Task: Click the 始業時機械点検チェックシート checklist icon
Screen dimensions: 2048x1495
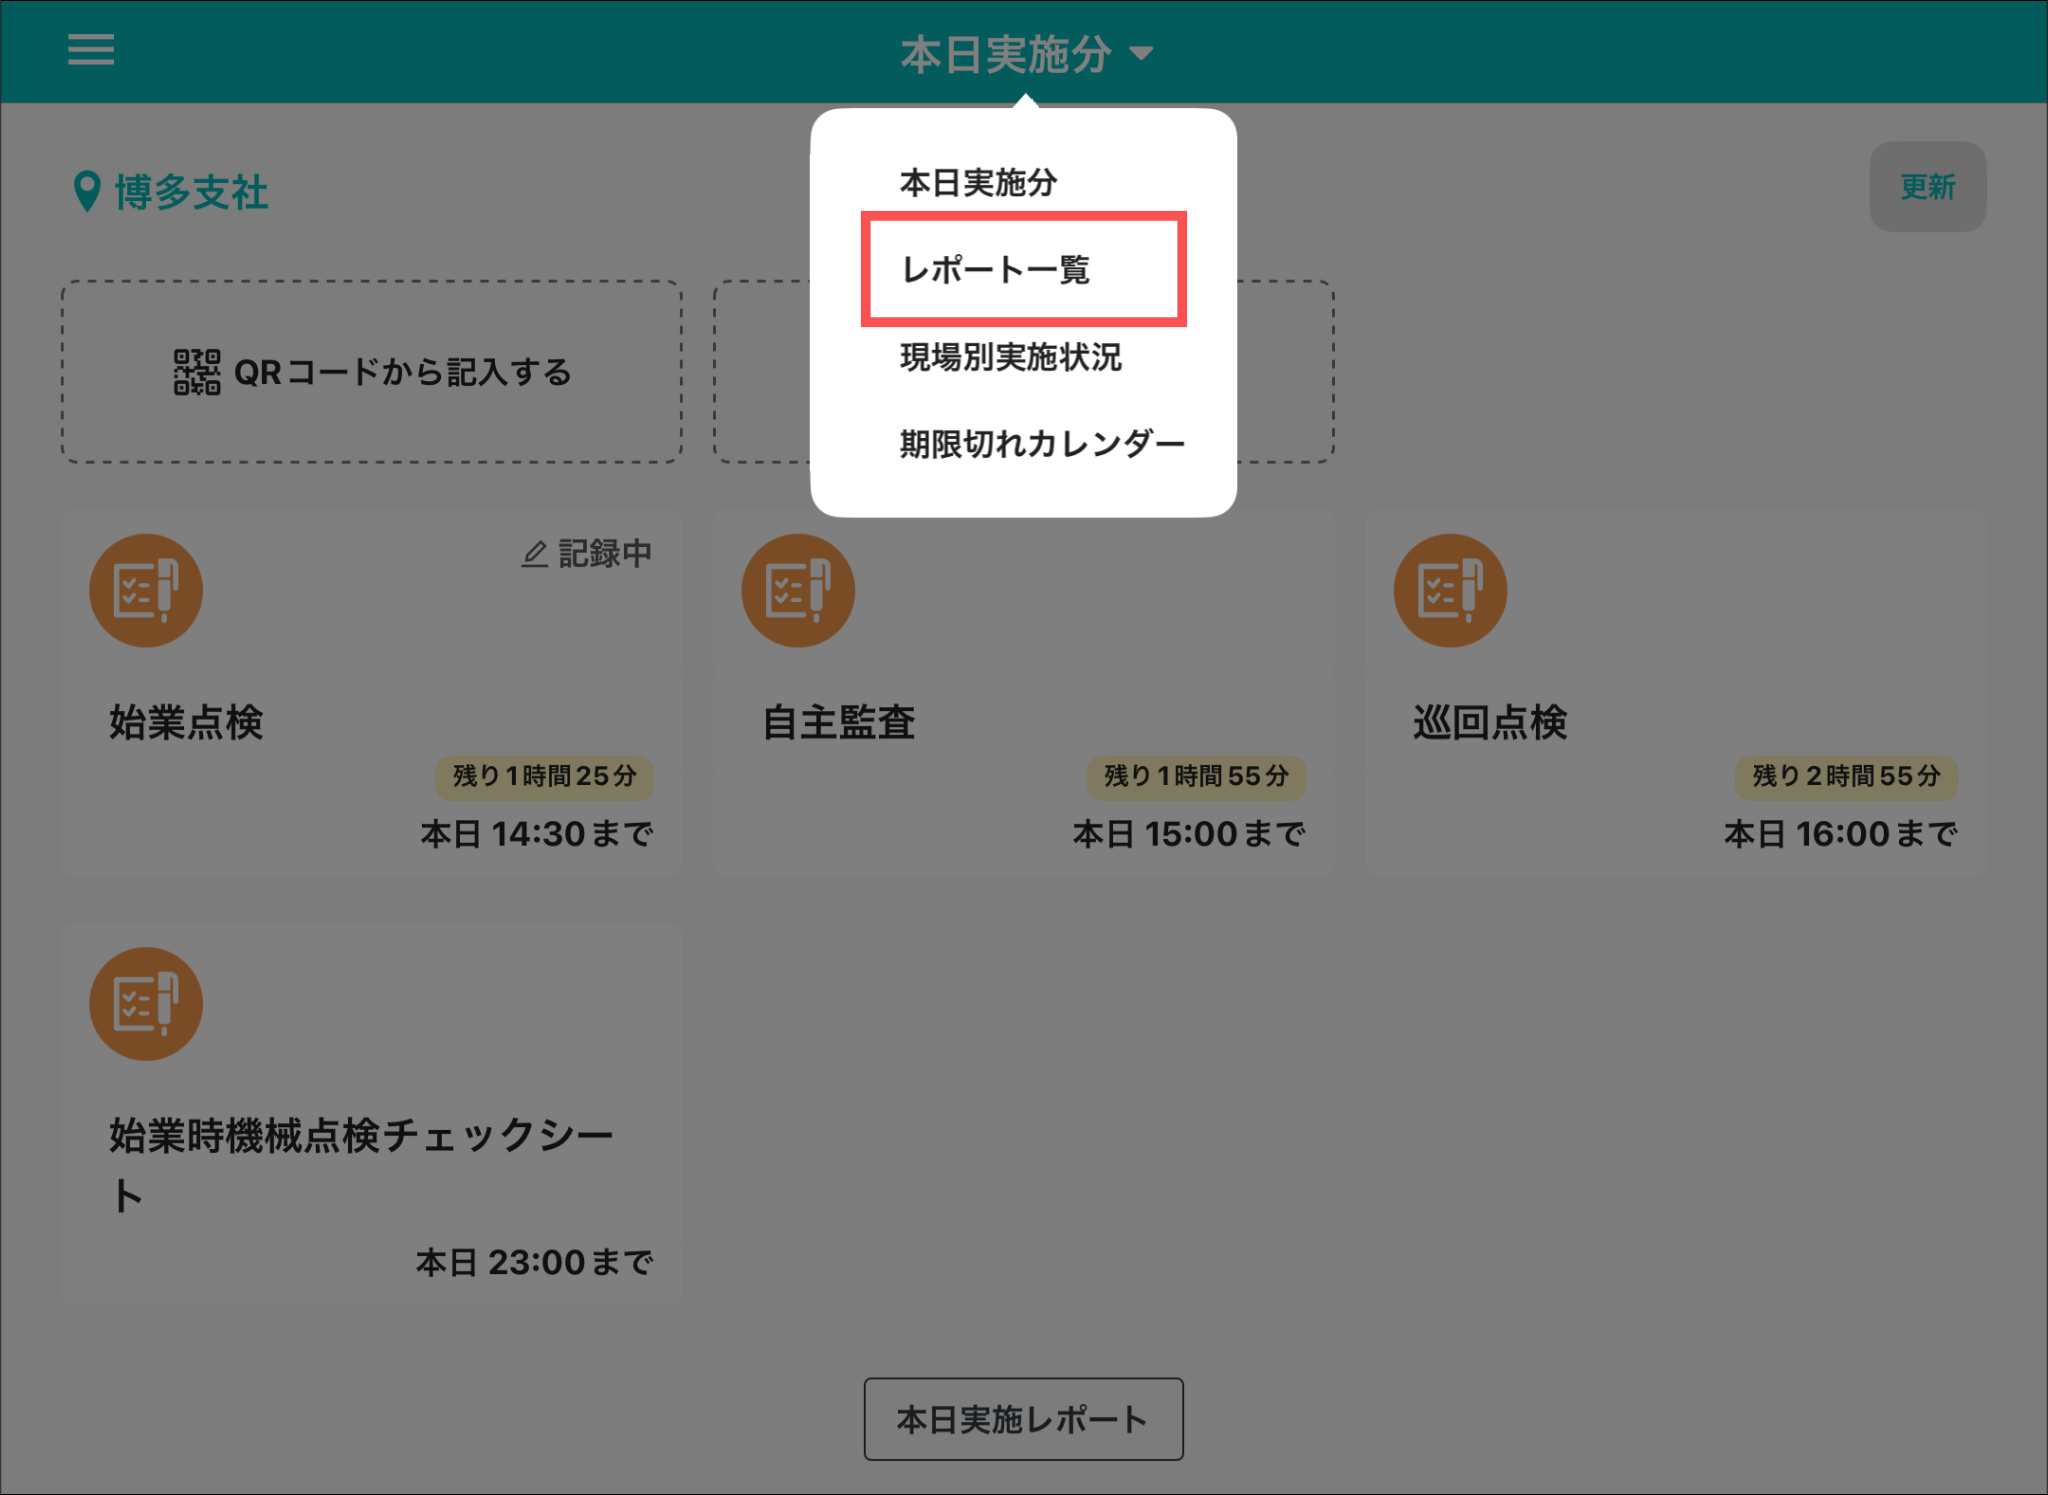Action: (x=146, y=1003)
